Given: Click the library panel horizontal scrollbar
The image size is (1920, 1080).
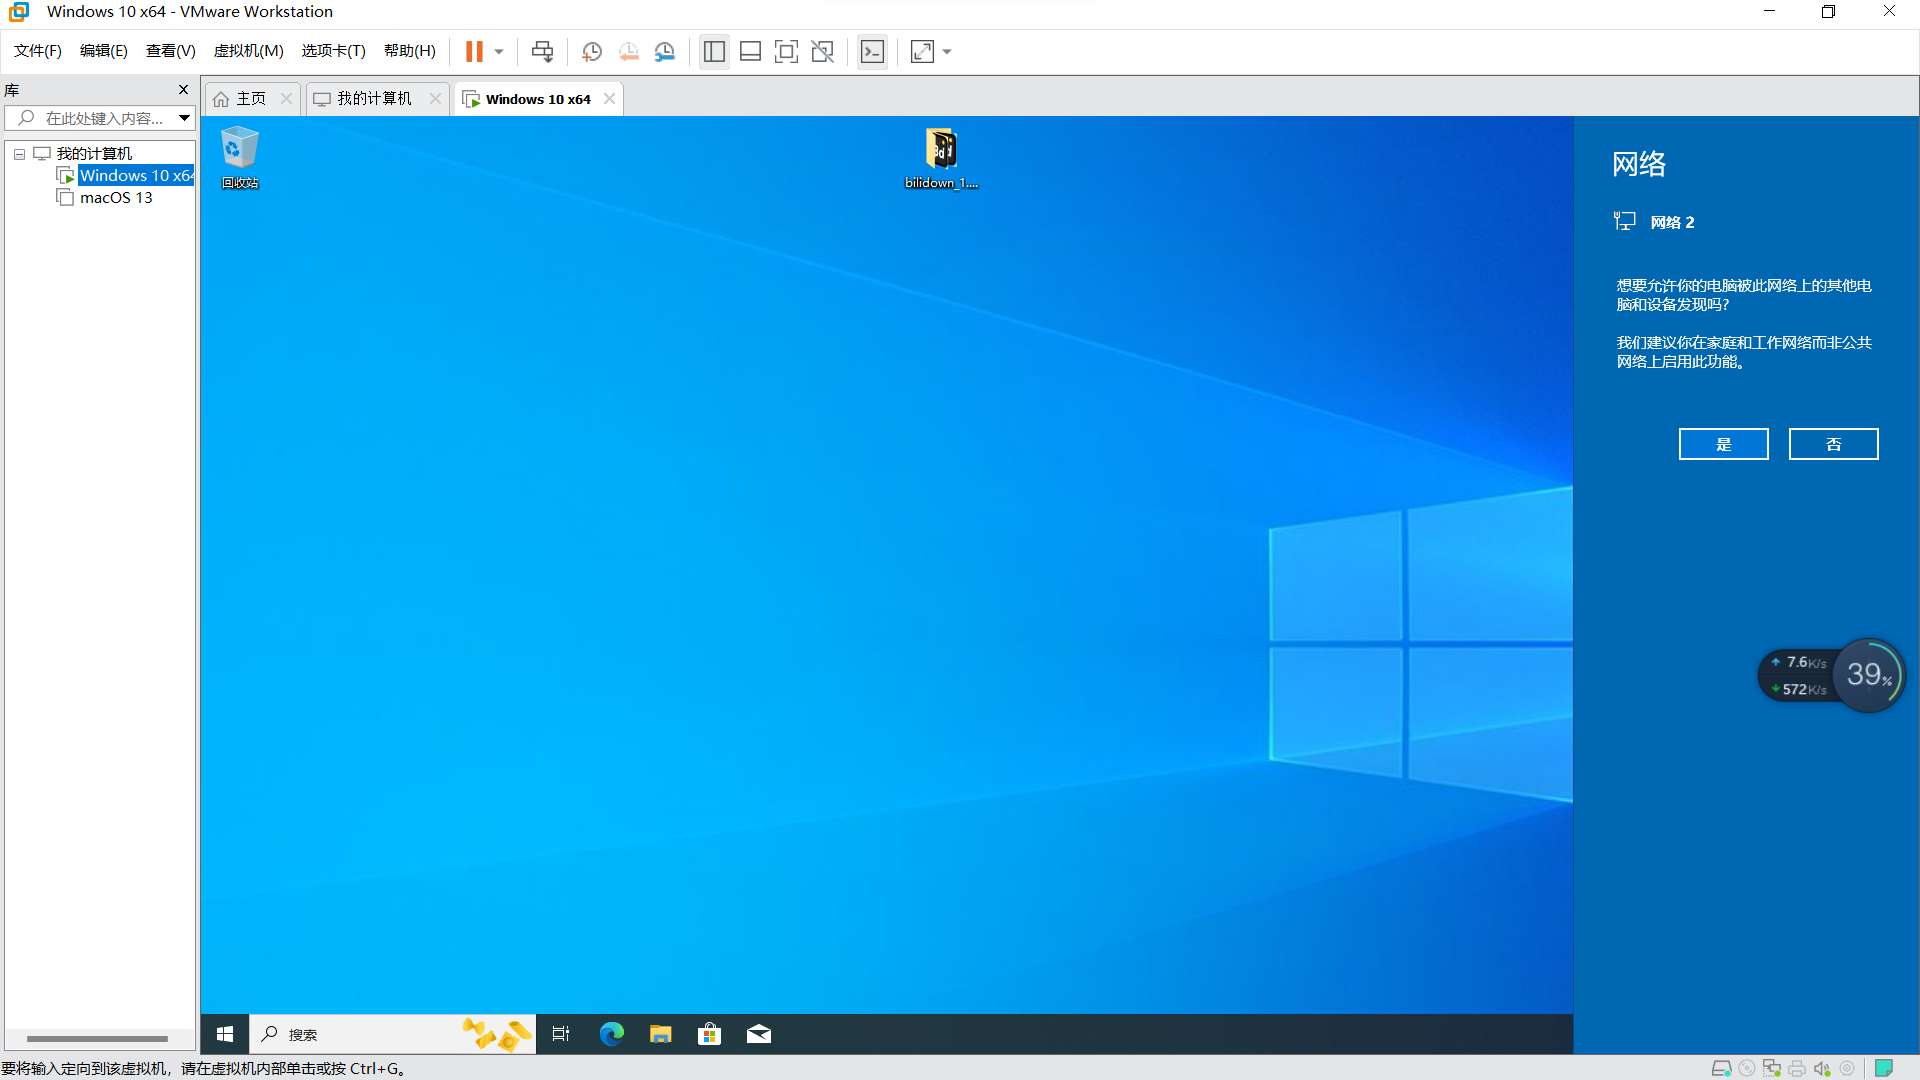Looking at the screenshot, I should 97,1038.
